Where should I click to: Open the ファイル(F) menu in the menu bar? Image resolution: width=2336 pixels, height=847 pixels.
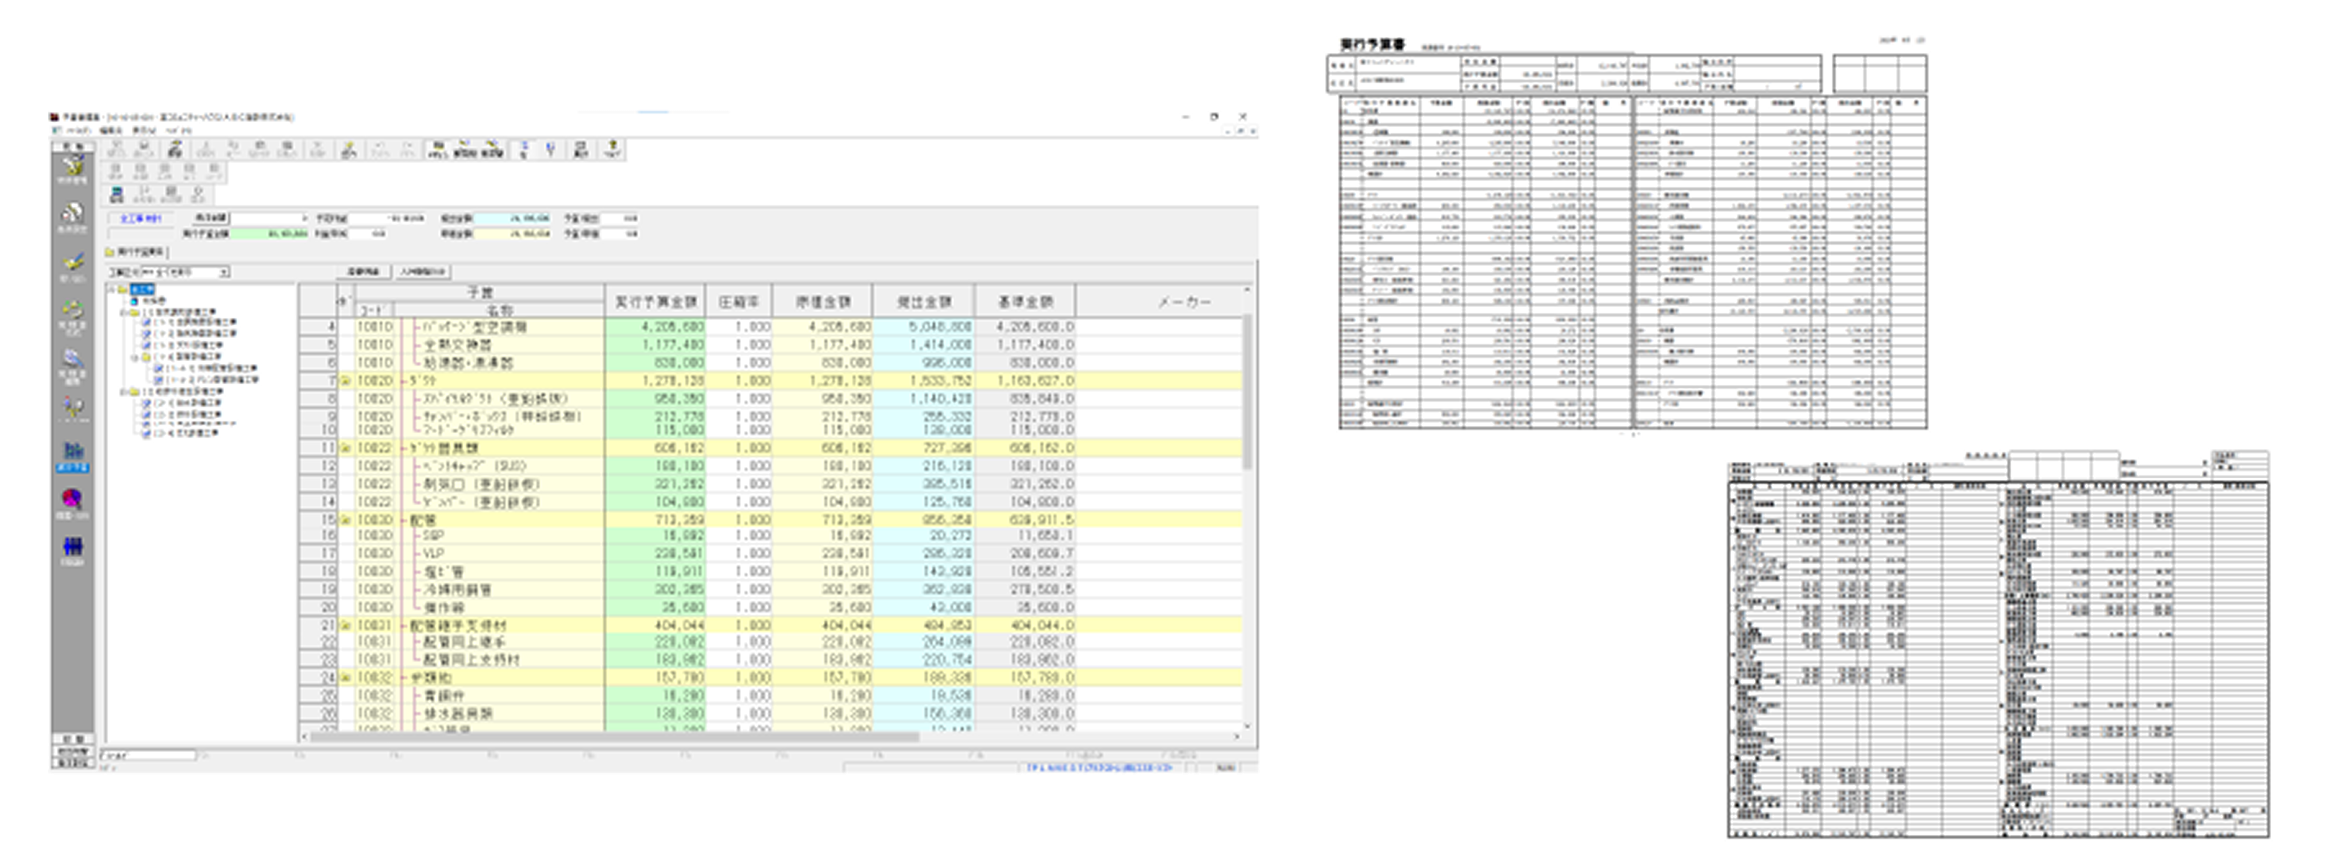(x=78, y=131)
